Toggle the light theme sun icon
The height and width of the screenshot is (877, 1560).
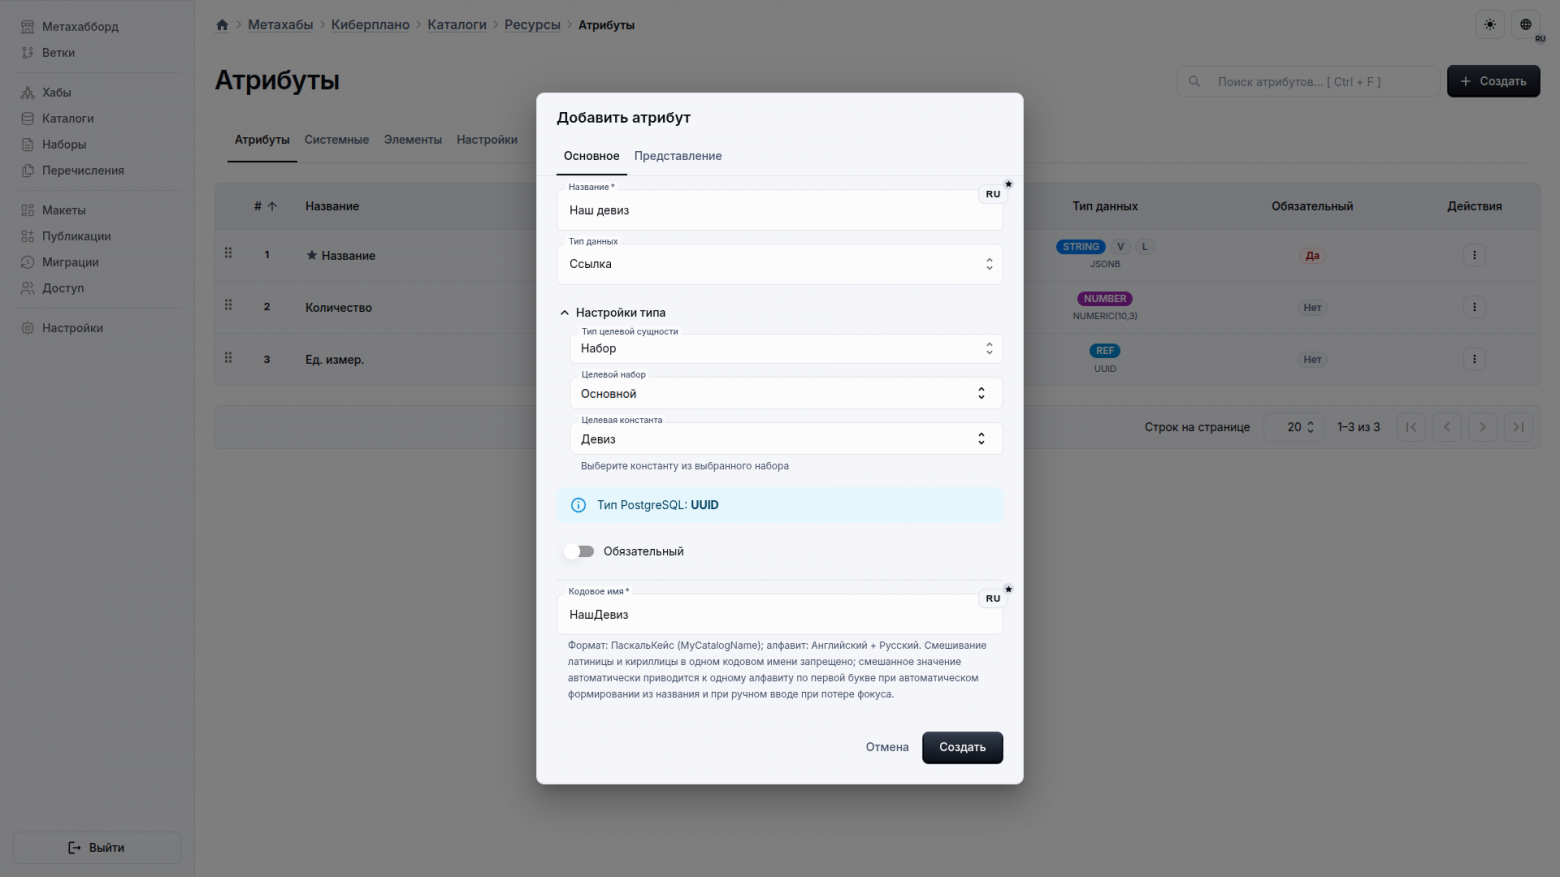(1489, 23)
